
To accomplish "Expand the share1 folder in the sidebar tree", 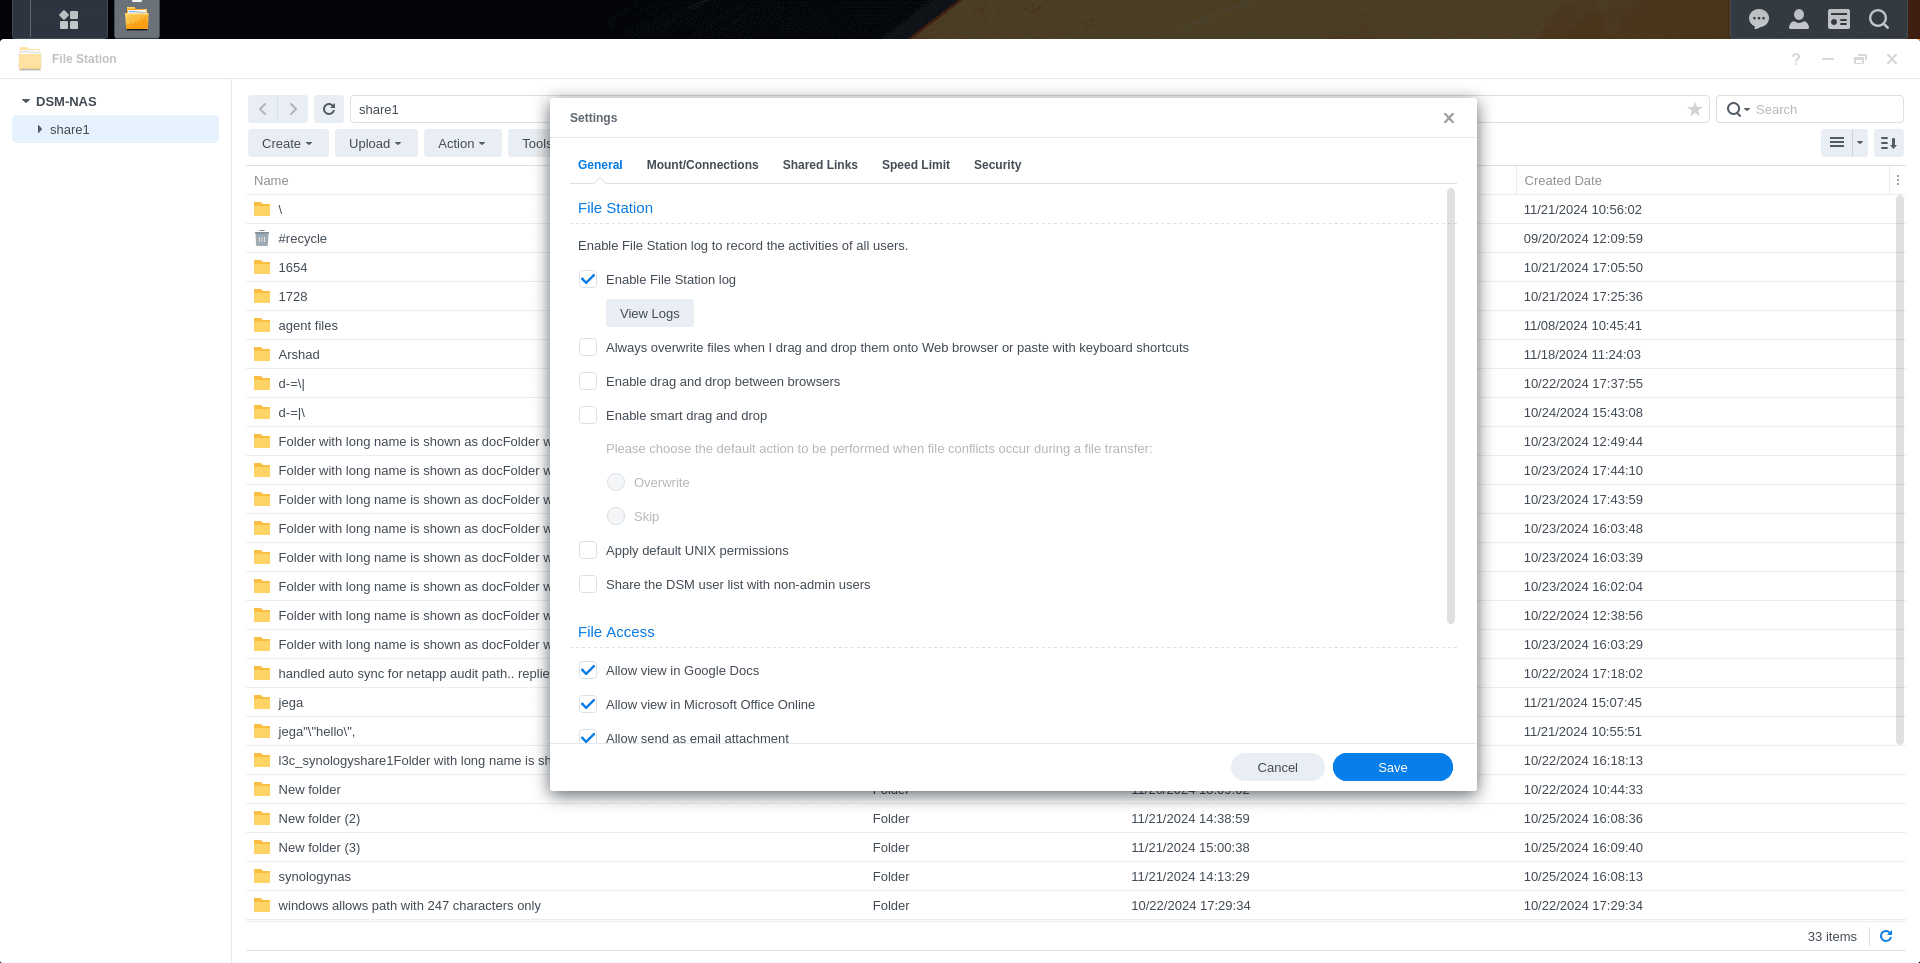I will tap(40, 129).
